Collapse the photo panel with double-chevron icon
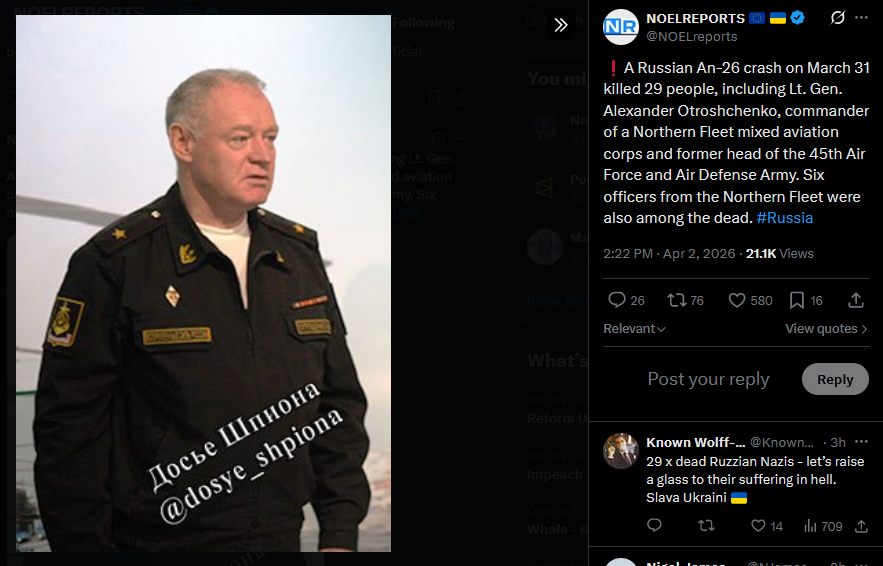 [560, 25]
